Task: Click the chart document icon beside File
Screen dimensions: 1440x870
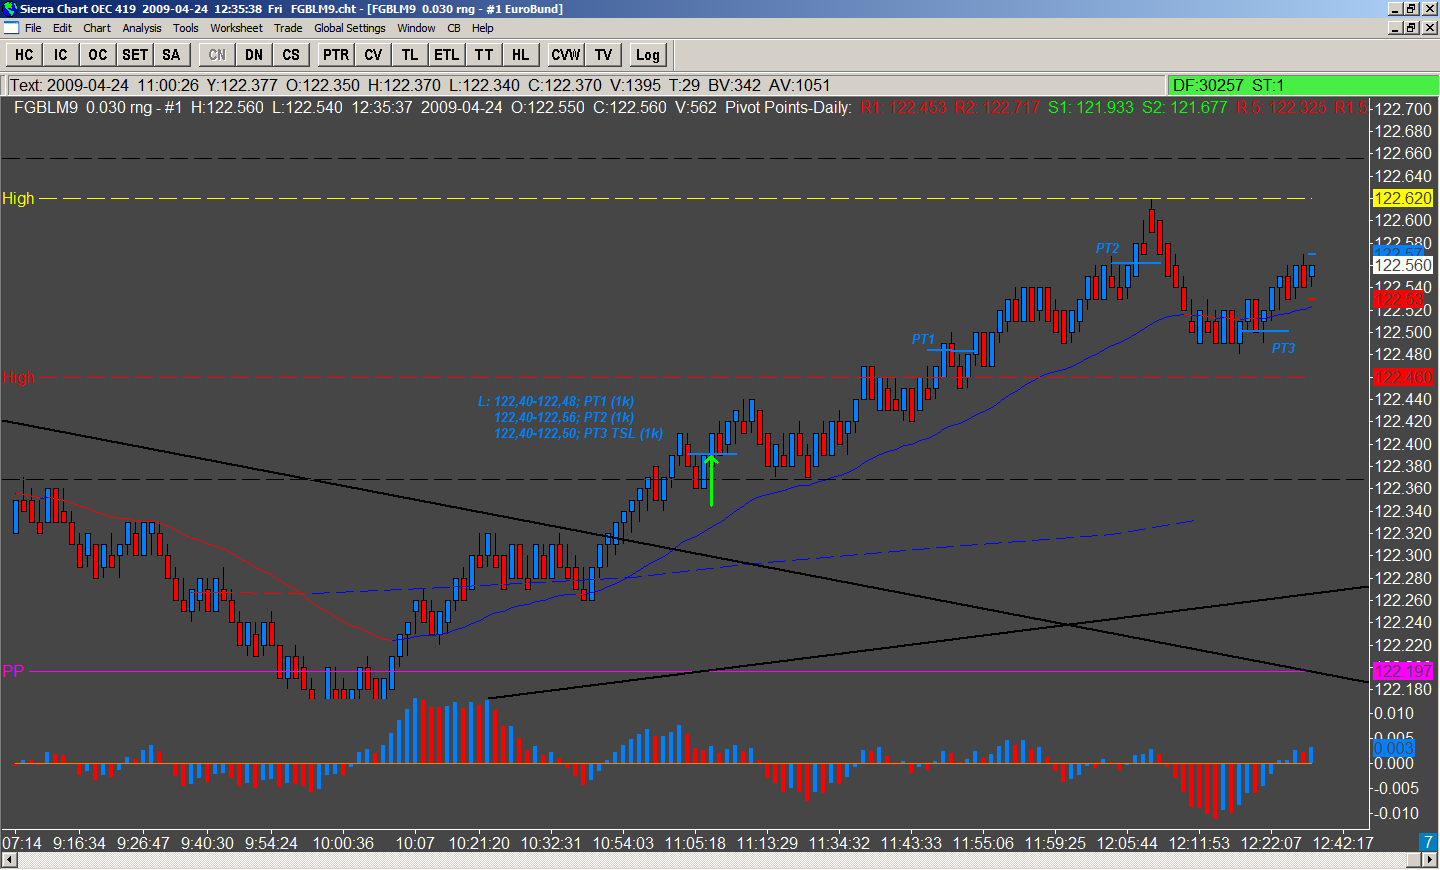Action: [11, 28]
